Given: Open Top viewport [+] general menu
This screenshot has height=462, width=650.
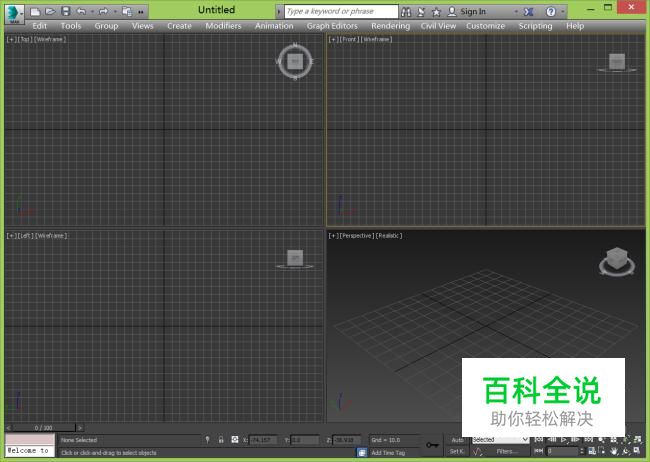Looking at the screenshot, I should pos(12,39).
